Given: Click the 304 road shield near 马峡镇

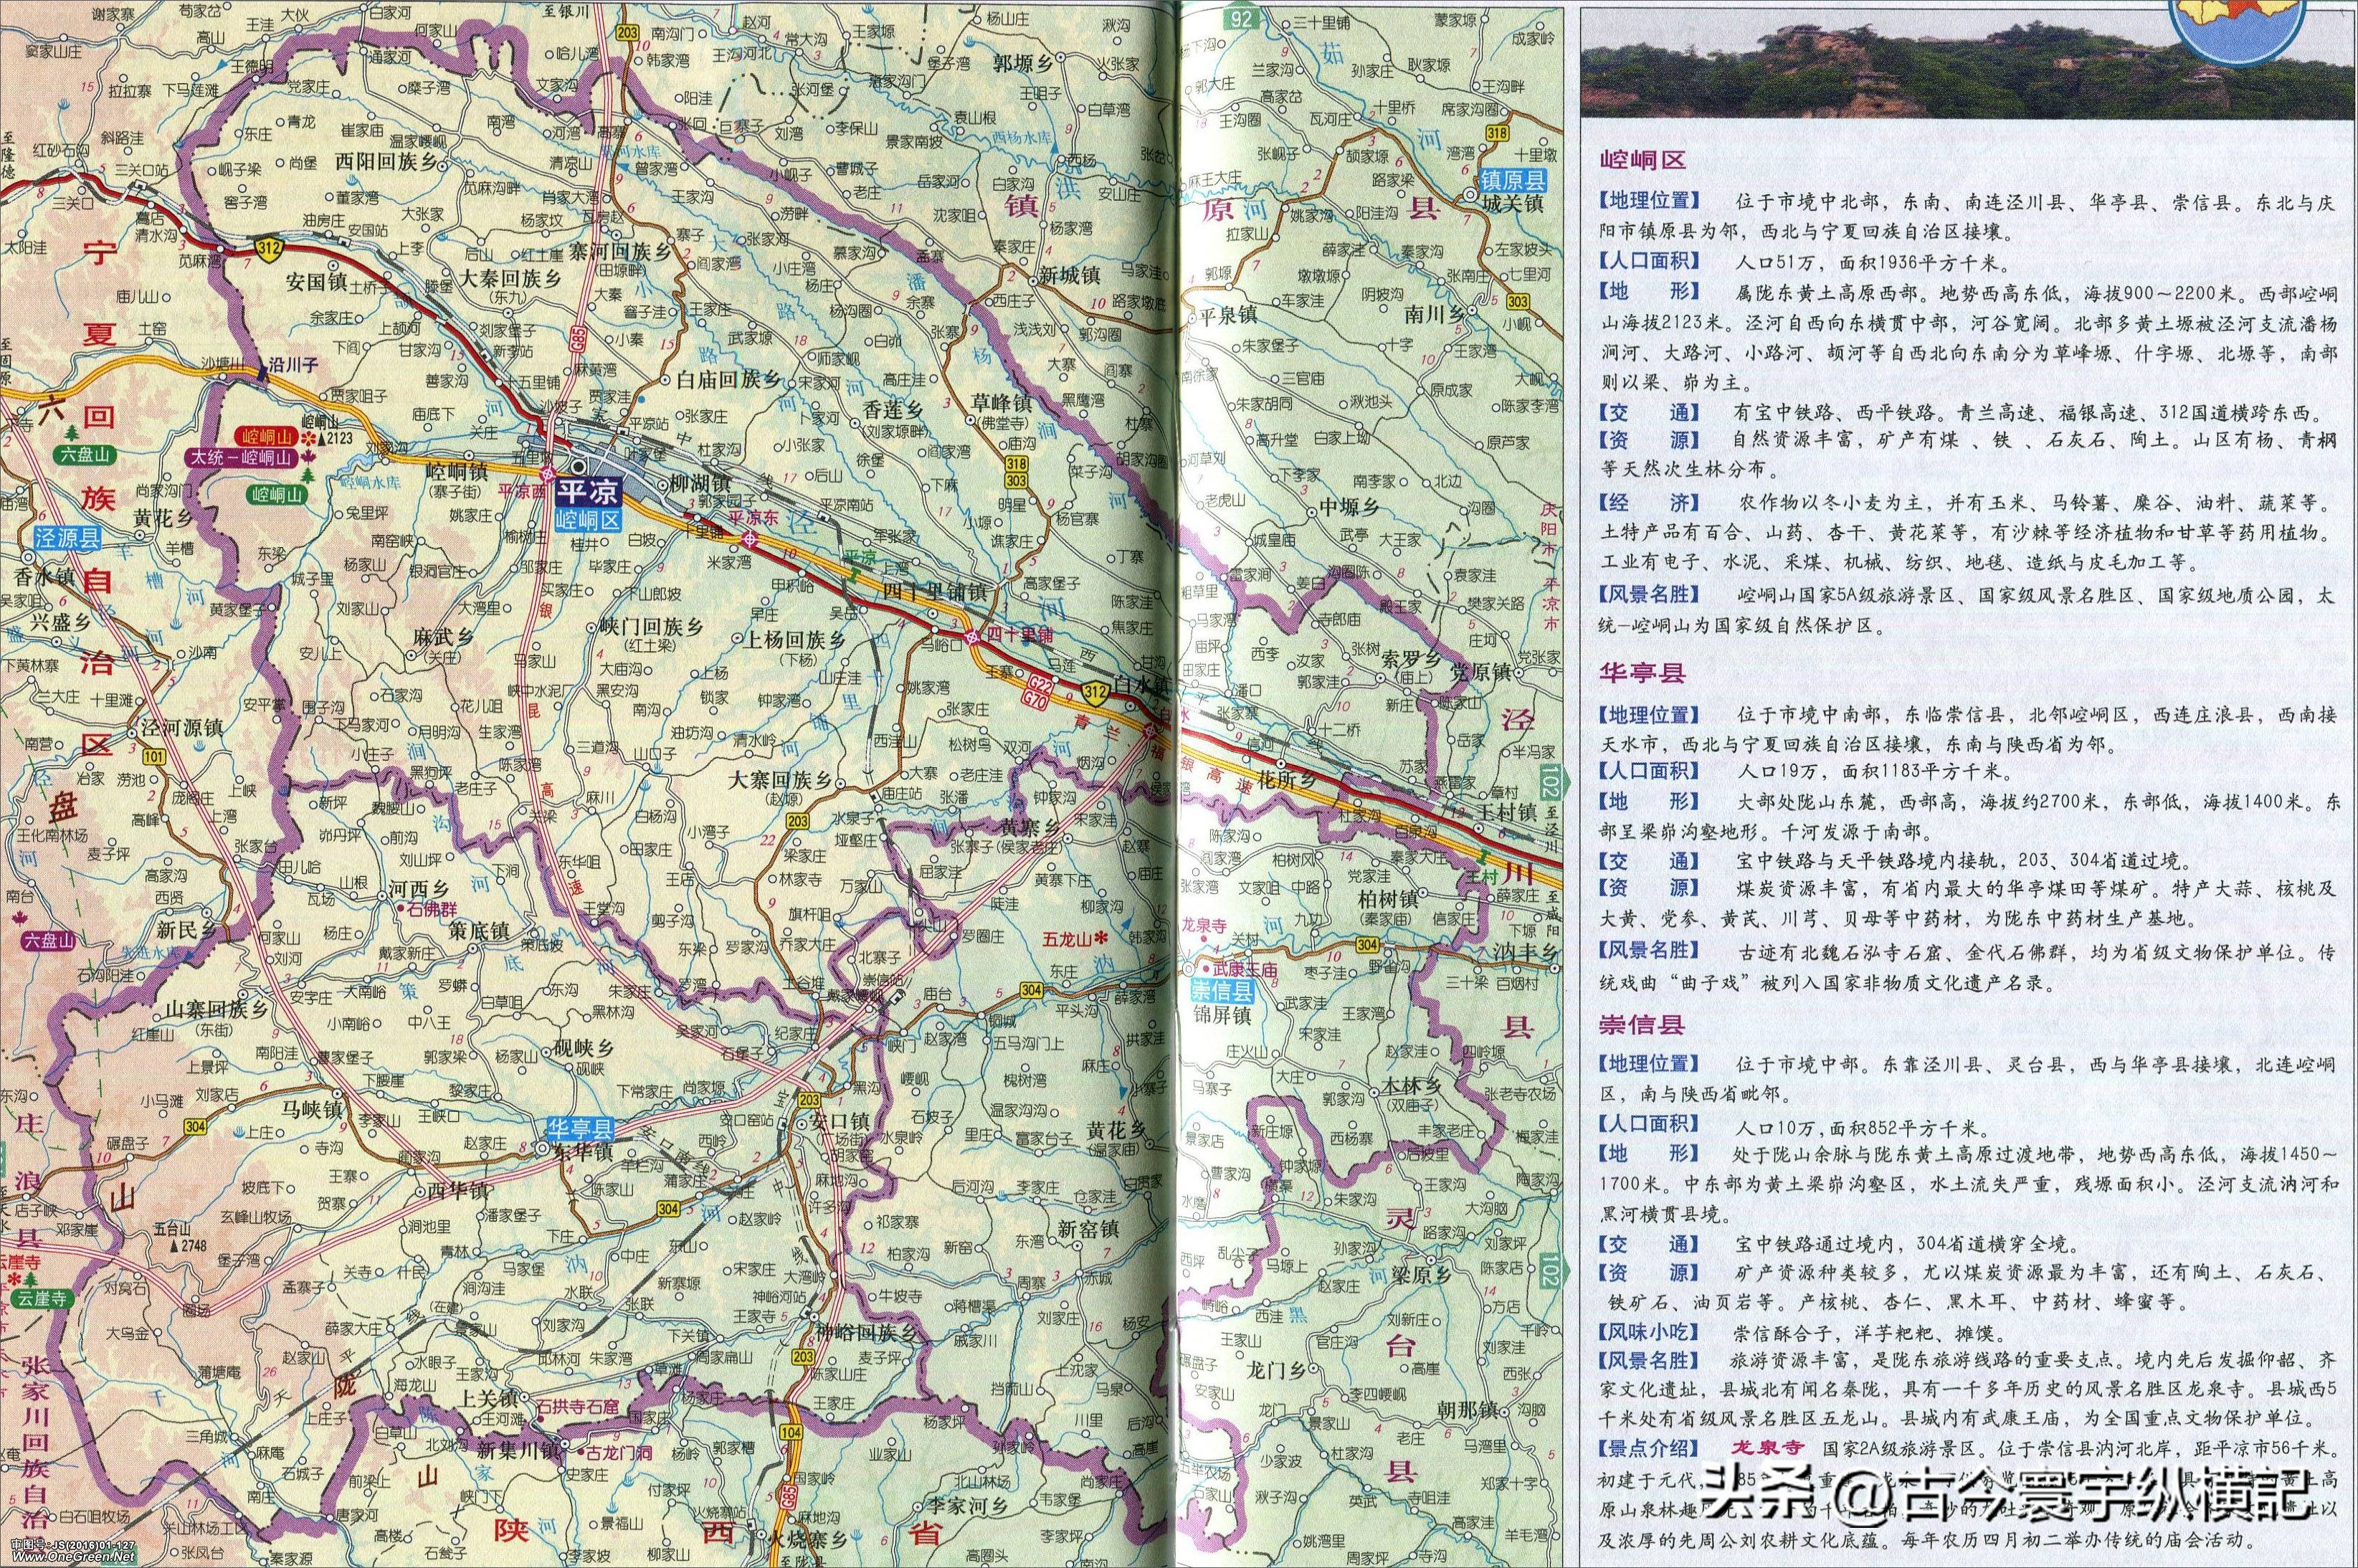Looking at the screenshot, I should 195,1128.
